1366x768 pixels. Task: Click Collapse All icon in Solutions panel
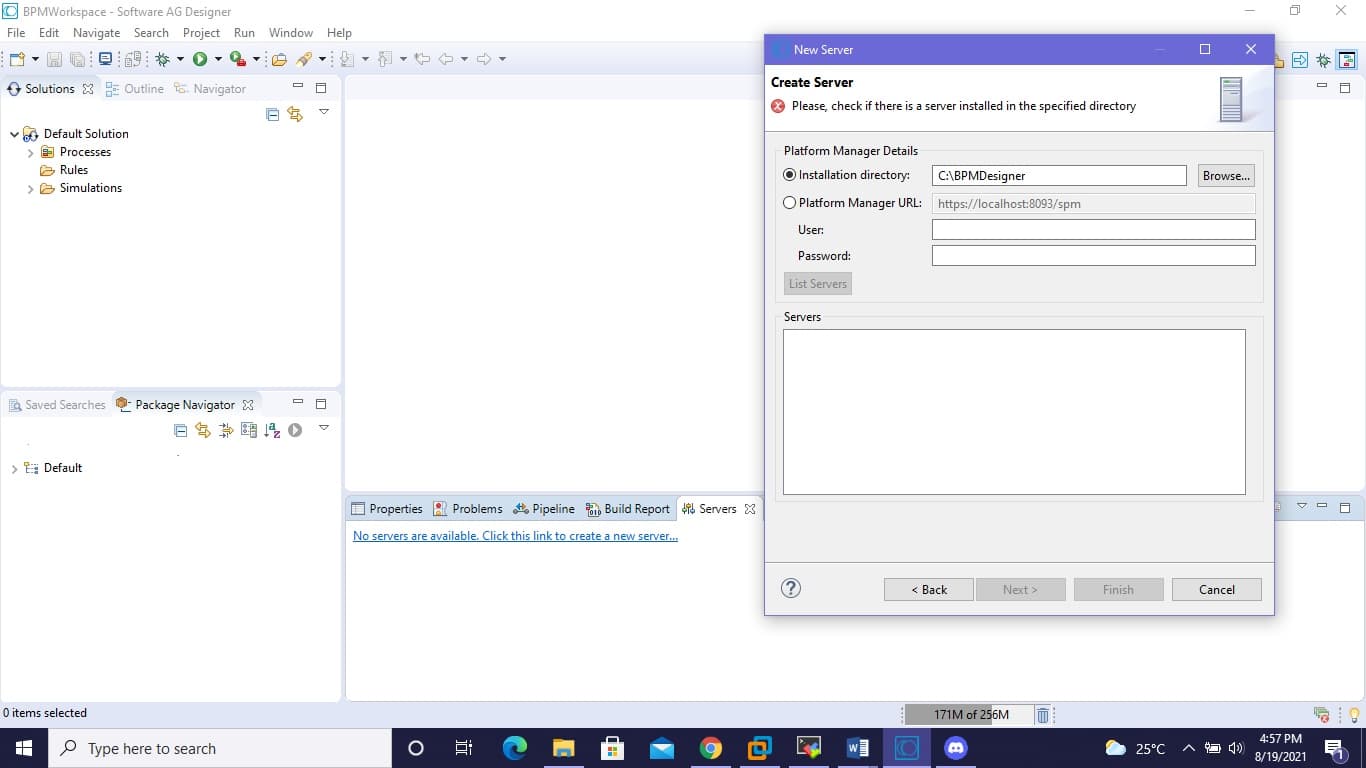tap(272, 114)
